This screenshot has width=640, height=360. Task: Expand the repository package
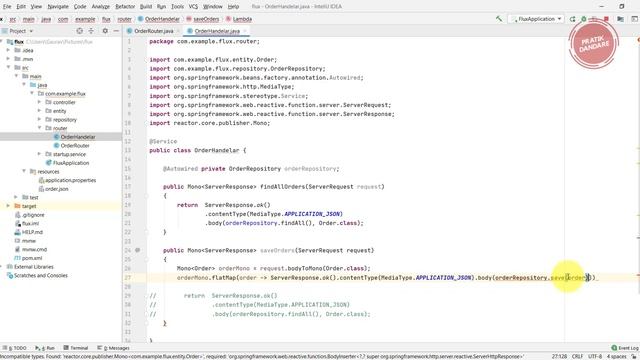tap(40, 120)
